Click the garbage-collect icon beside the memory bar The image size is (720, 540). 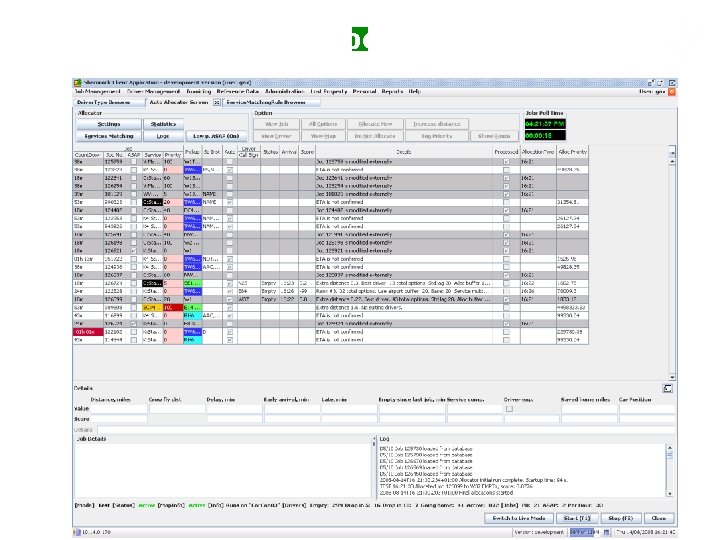coord(607,532)
